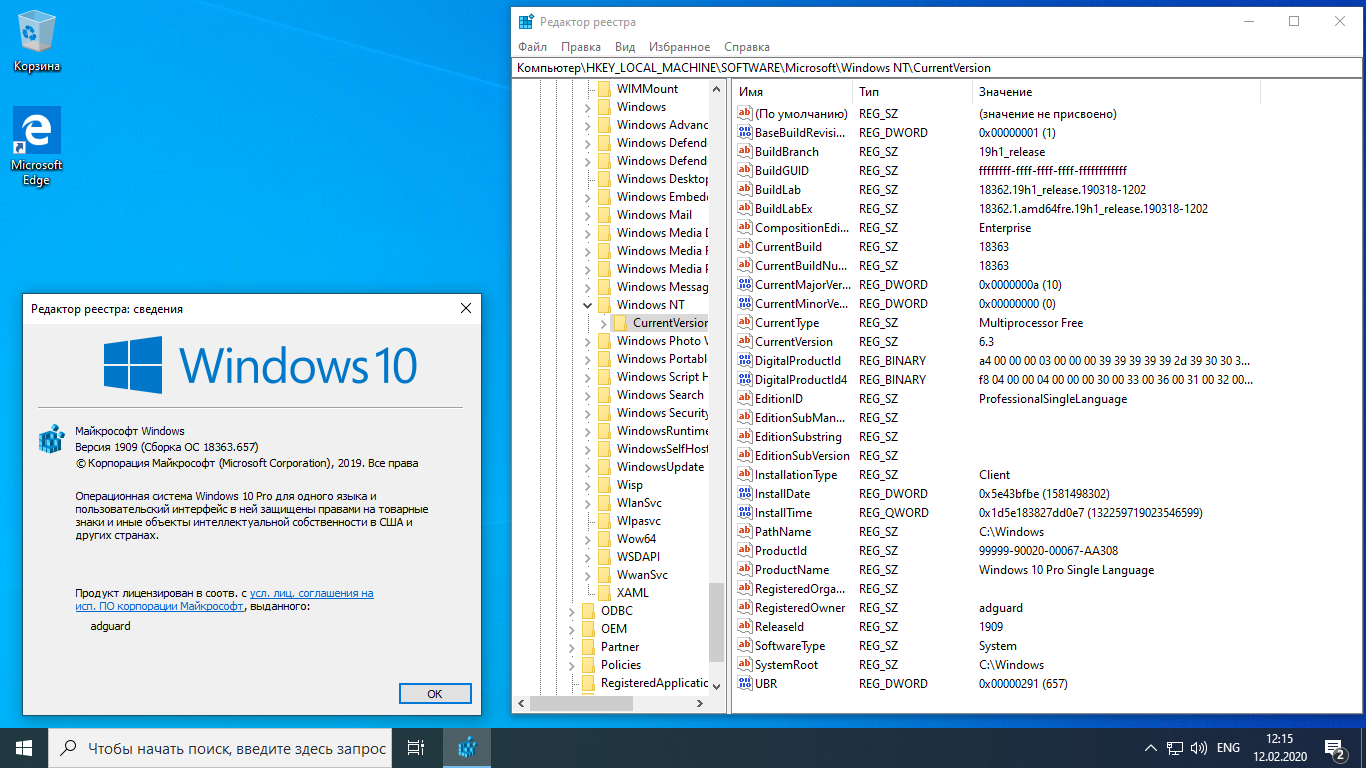The height and width of the screenshot is (768, 1366).
Task: Select the BuildLab value icon
Action: coord(745,190)
